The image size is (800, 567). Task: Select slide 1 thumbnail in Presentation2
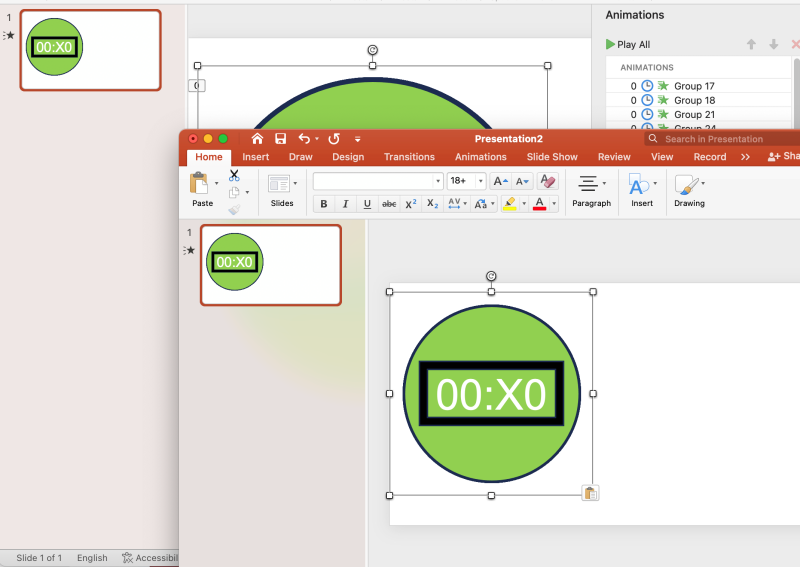point(271,265)
